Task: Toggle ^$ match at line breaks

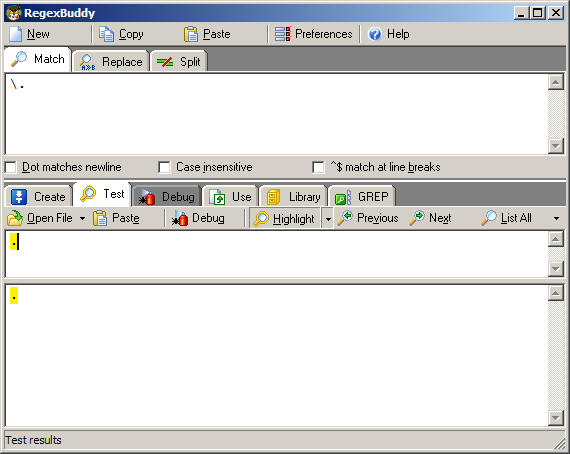Action: click(x=318, y=168)
